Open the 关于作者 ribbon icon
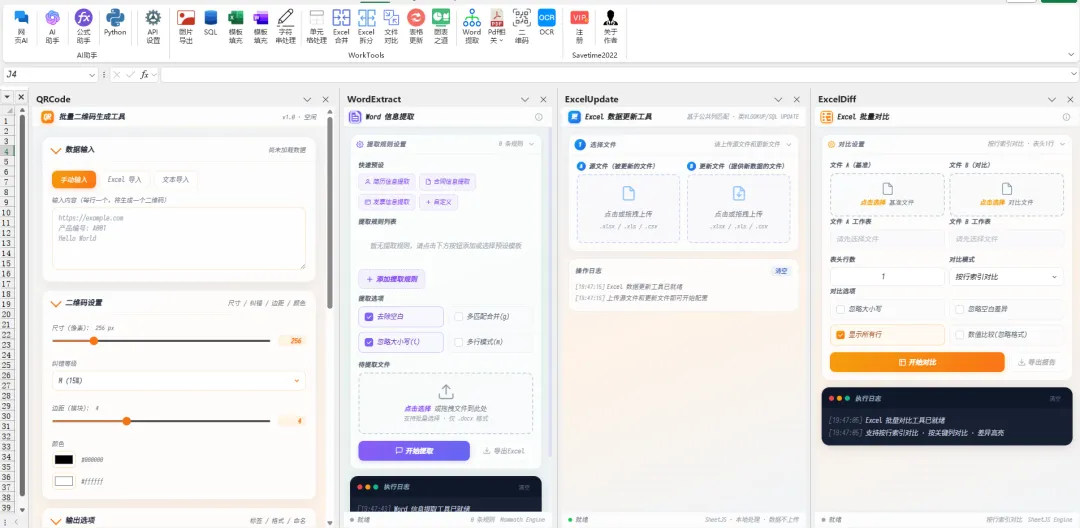This screenshot has width=1080, height=528. point(610,27)
